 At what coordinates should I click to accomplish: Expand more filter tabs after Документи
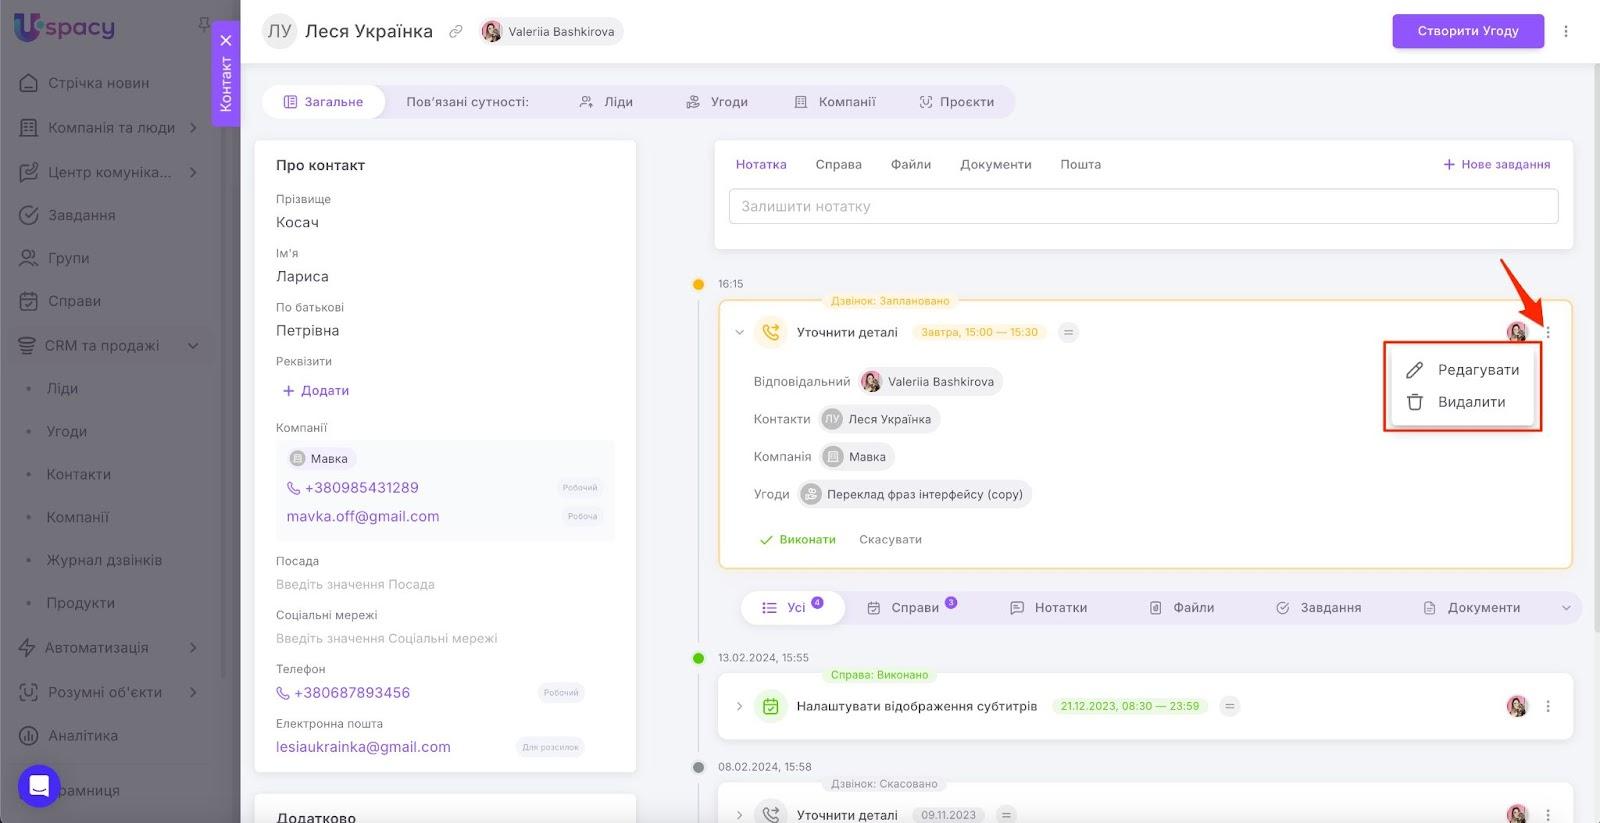(1566, 608)
